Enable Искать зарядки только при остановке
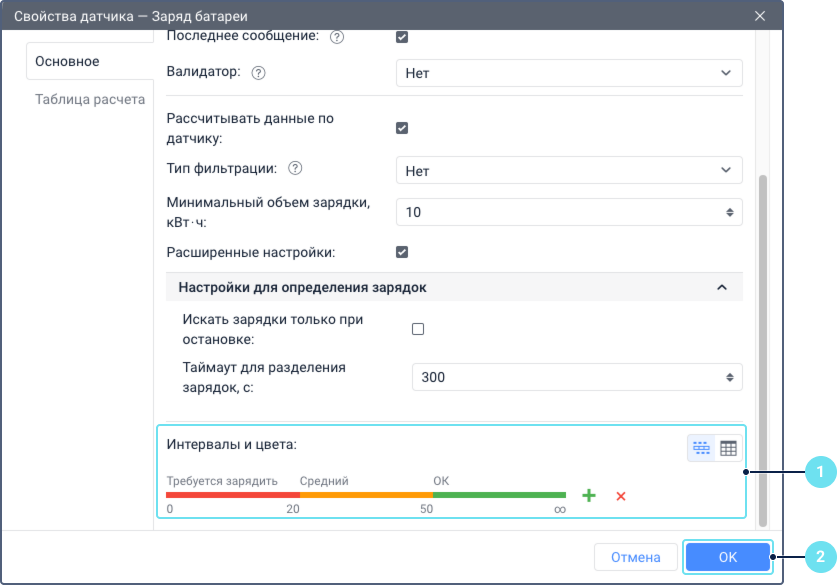 pyautogui.click(x=418, y=329)
